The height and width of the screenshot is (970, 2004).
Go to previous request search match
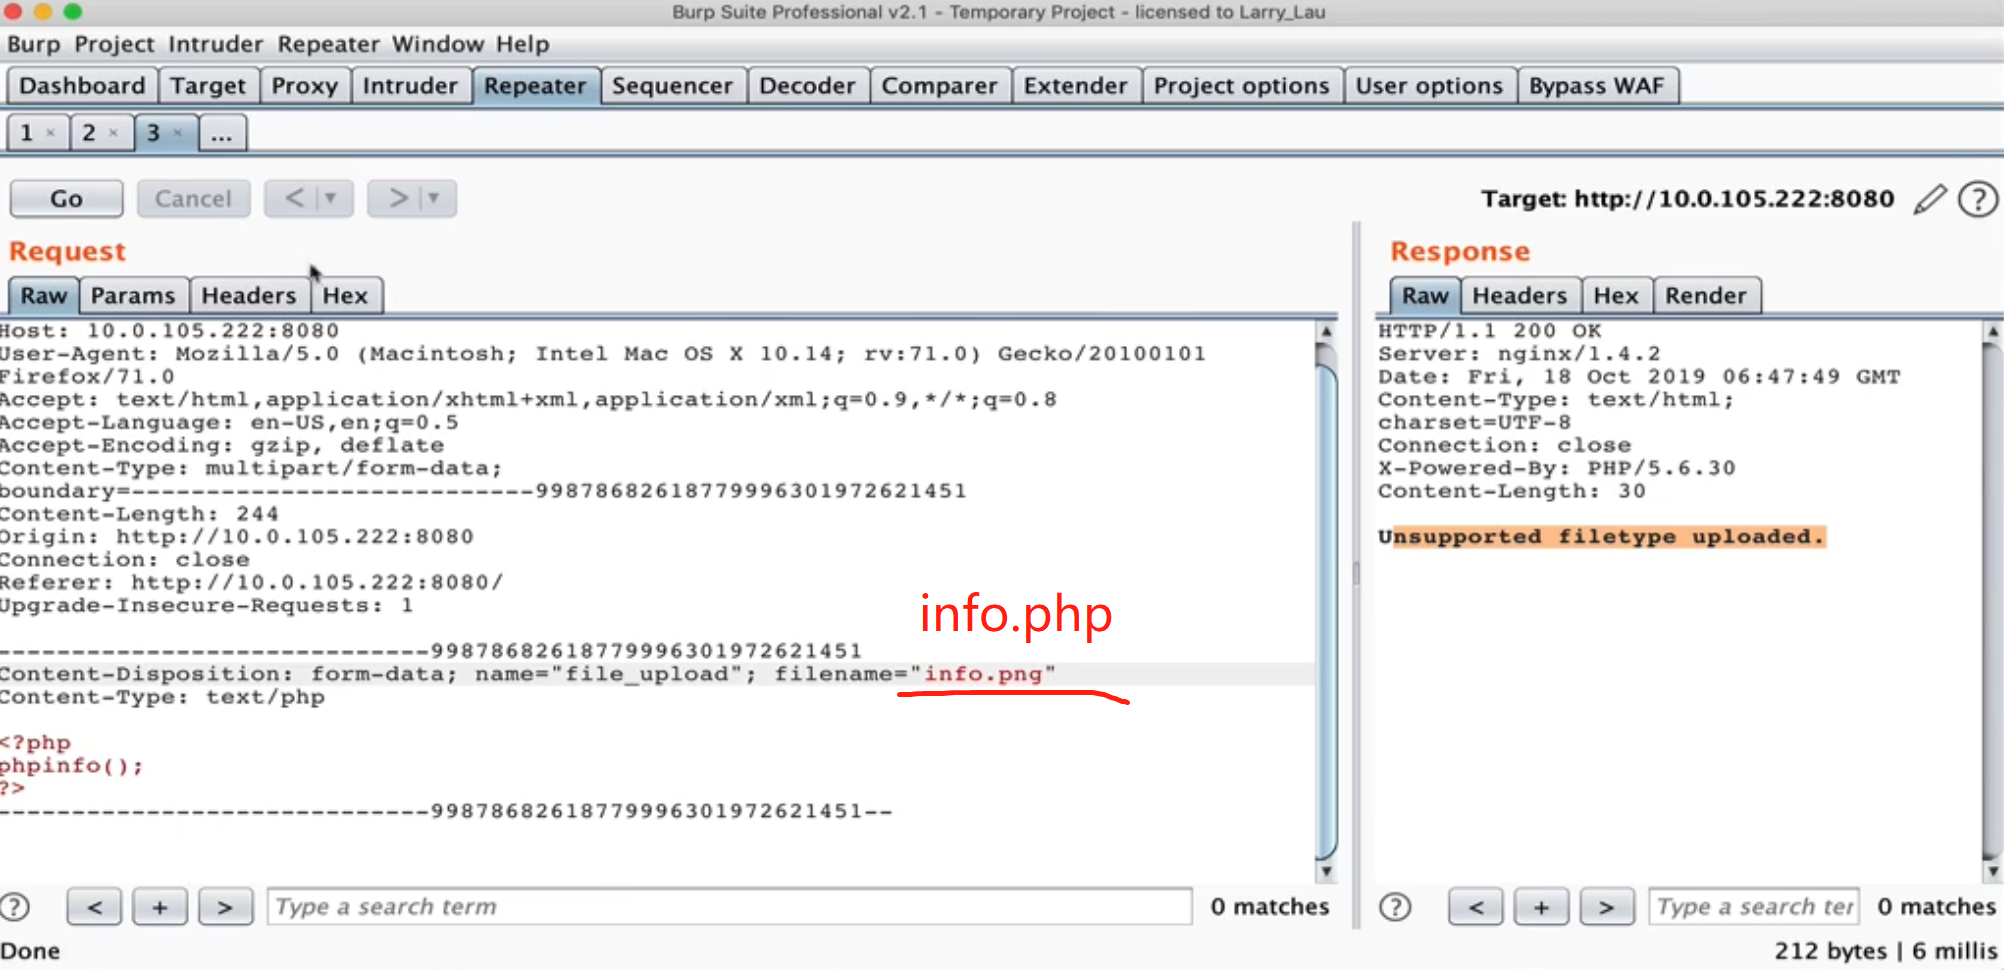pyautogui.click(x=94, y=907)
